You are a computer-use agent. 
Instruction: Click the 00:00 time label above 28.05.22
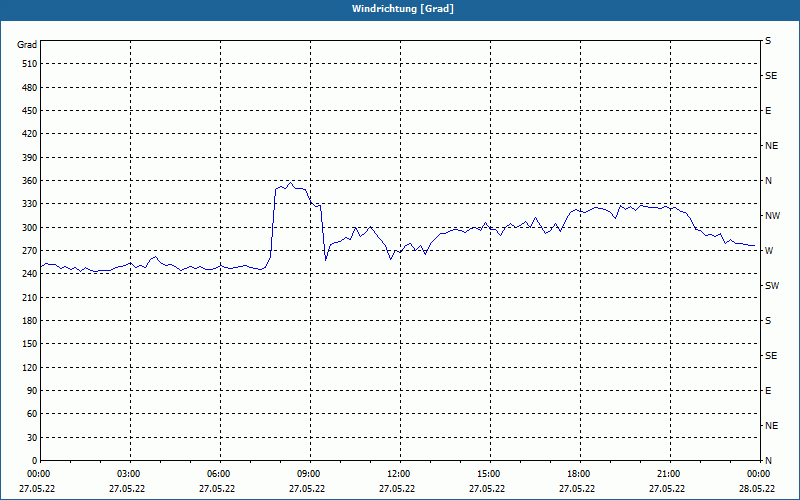coord(759,473)
